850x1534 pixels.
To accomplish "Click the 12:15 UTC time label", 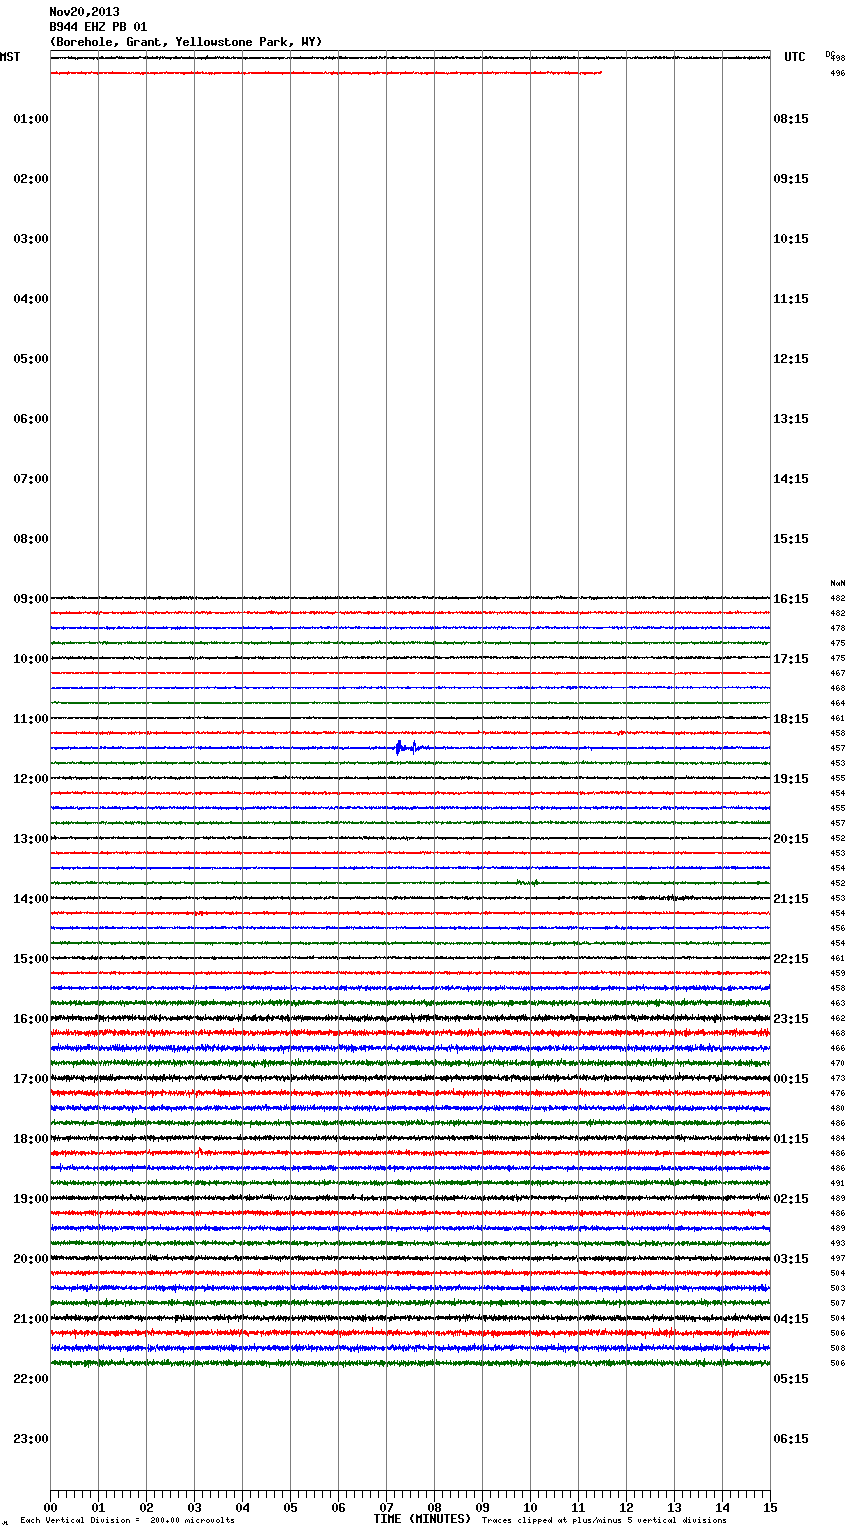I will [x=791, y=359].
